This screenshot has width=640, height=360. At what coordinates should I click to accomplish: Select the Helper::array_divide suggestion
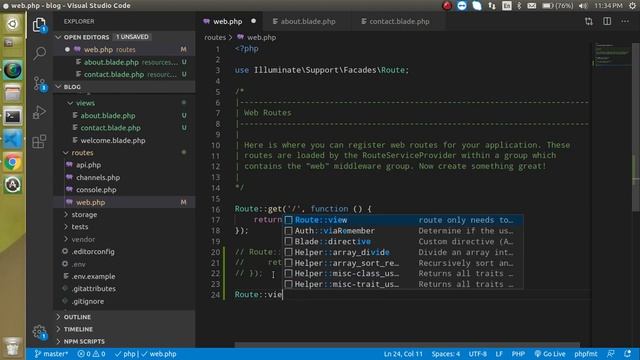403,252
